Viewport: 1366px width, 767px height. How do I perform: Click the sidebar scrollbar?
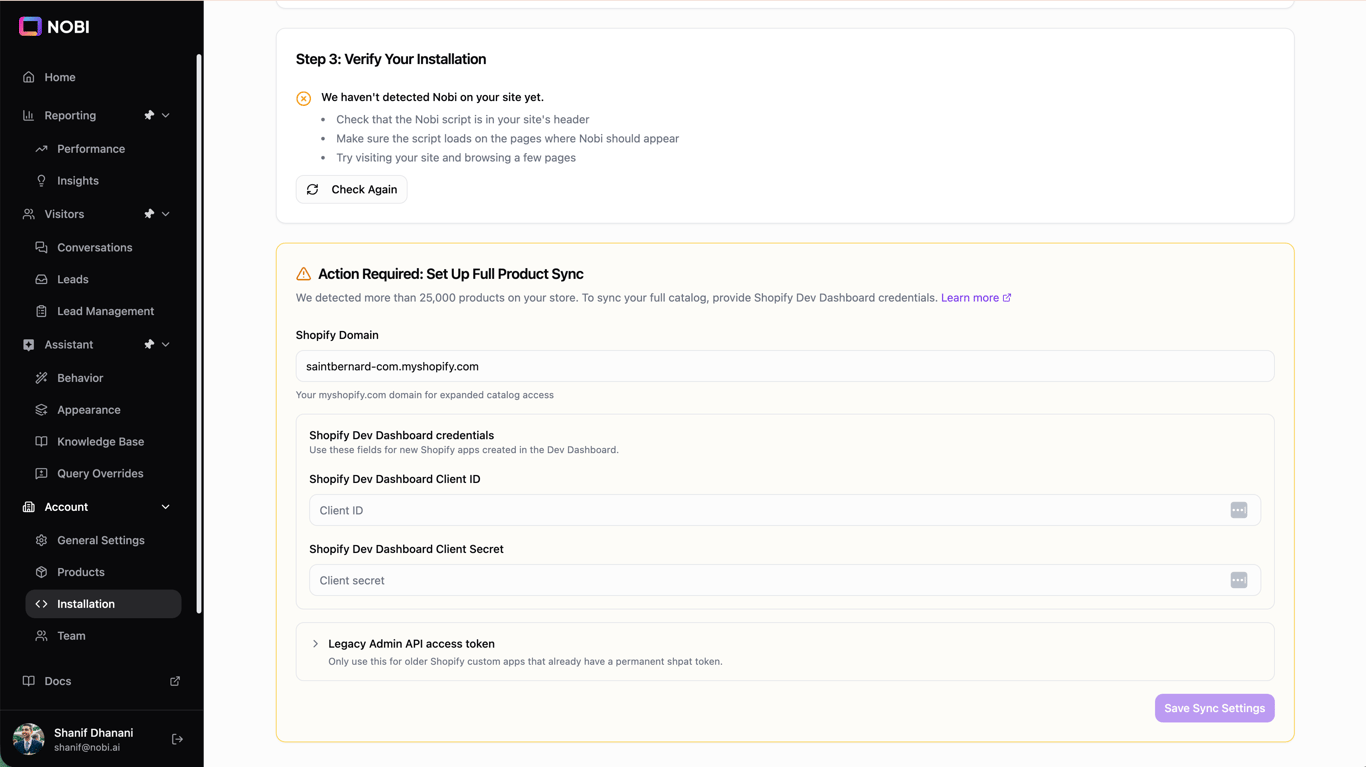(199, 333)
